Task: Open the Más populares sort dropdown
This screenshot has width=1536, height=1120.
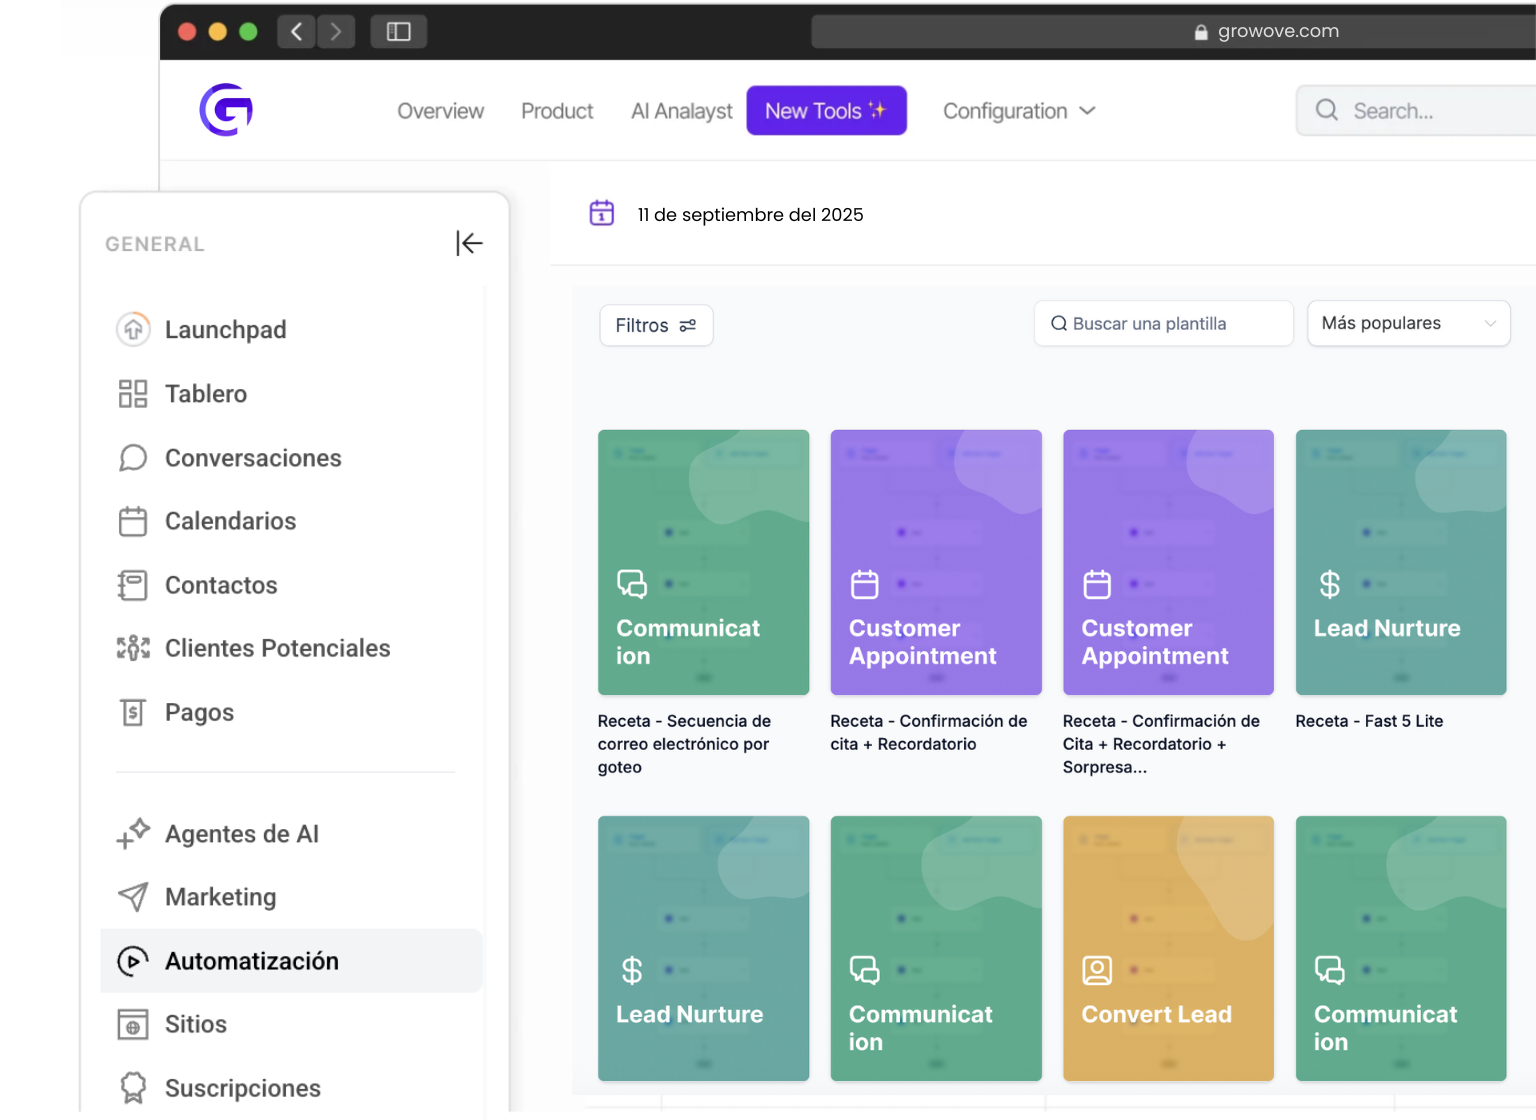Action: tap(1408, 324)
